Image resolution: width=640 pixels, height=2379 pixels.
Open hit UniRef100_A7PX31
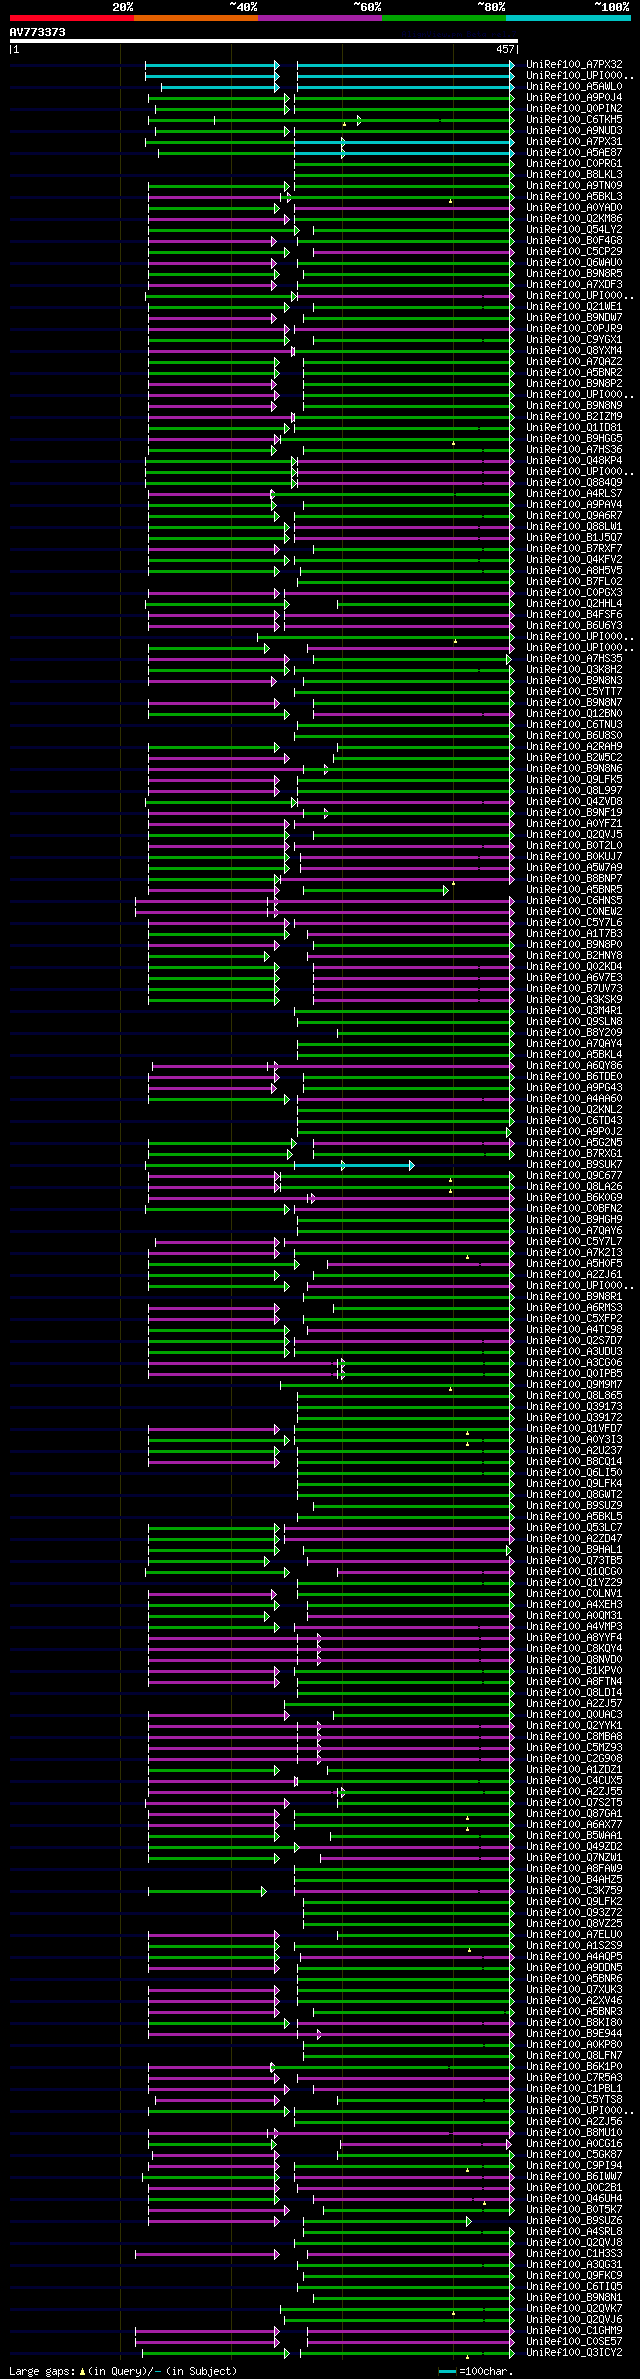point(574,141)
